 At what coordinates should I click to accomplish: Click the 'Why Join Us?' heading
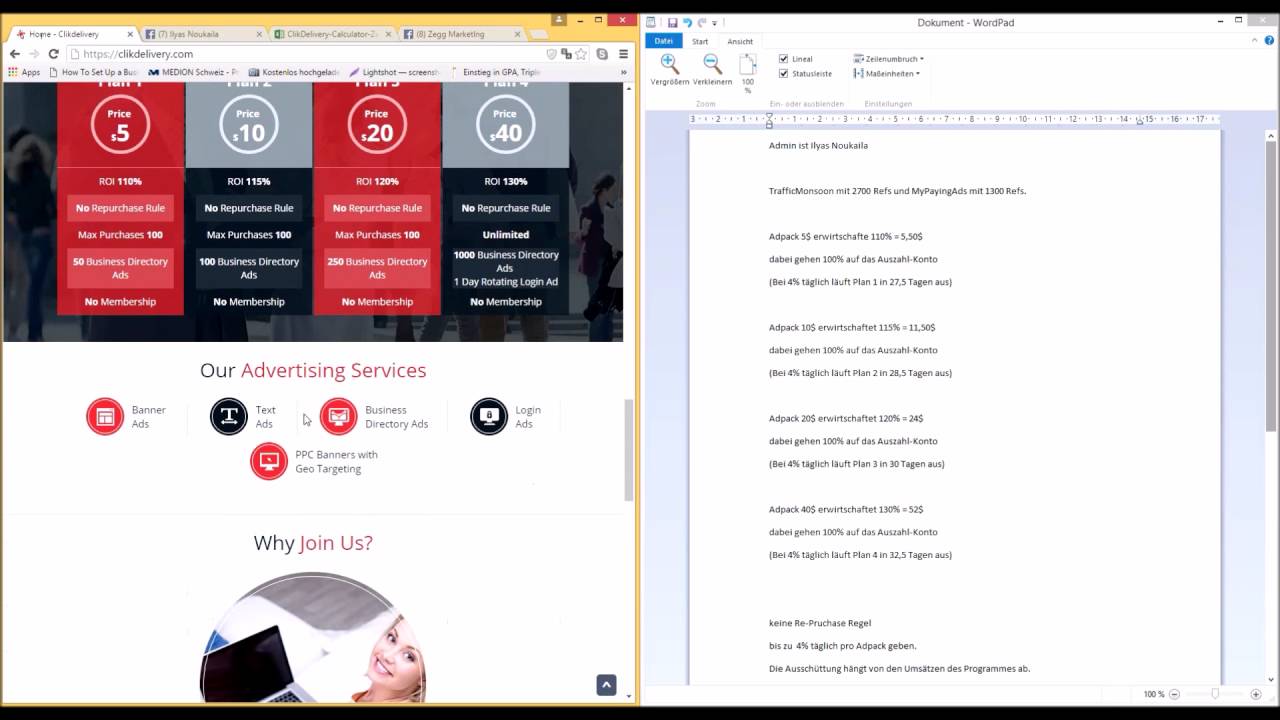coord(313,543)
